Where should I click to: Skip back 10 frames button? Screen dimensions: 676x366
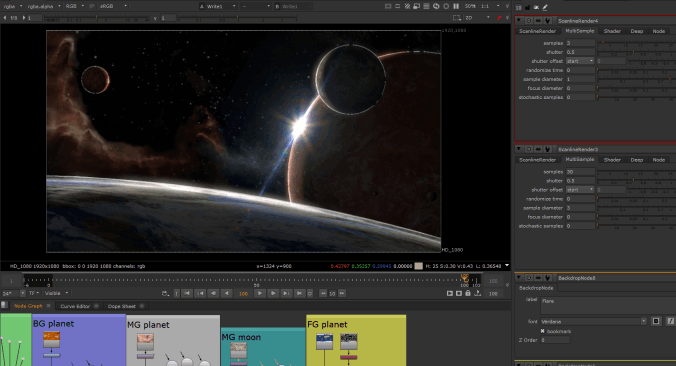323,293
